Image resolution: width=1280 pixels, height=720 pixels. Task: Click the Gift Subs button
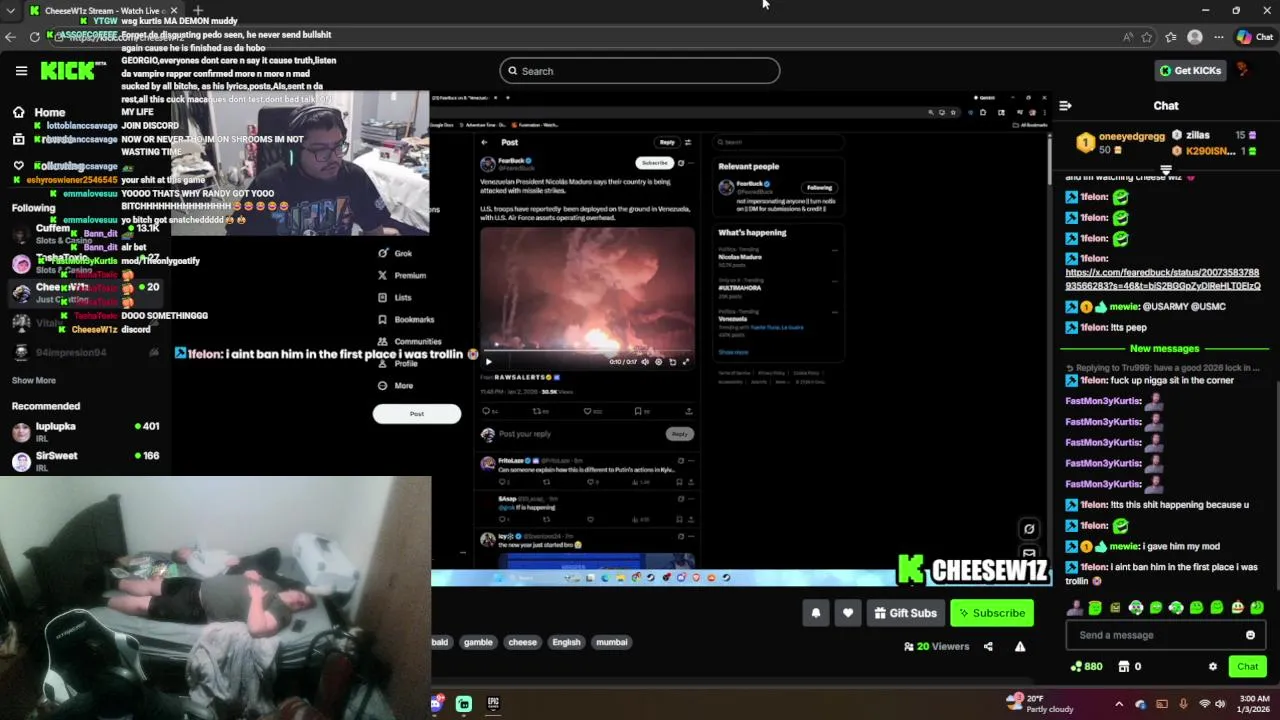pos(906,613)
